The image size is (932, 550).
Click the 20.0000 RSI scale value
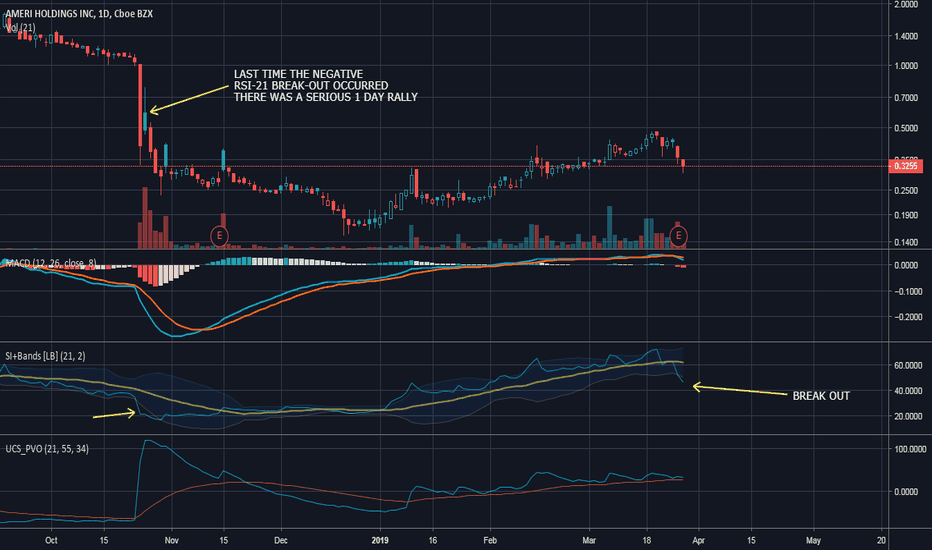908,416
